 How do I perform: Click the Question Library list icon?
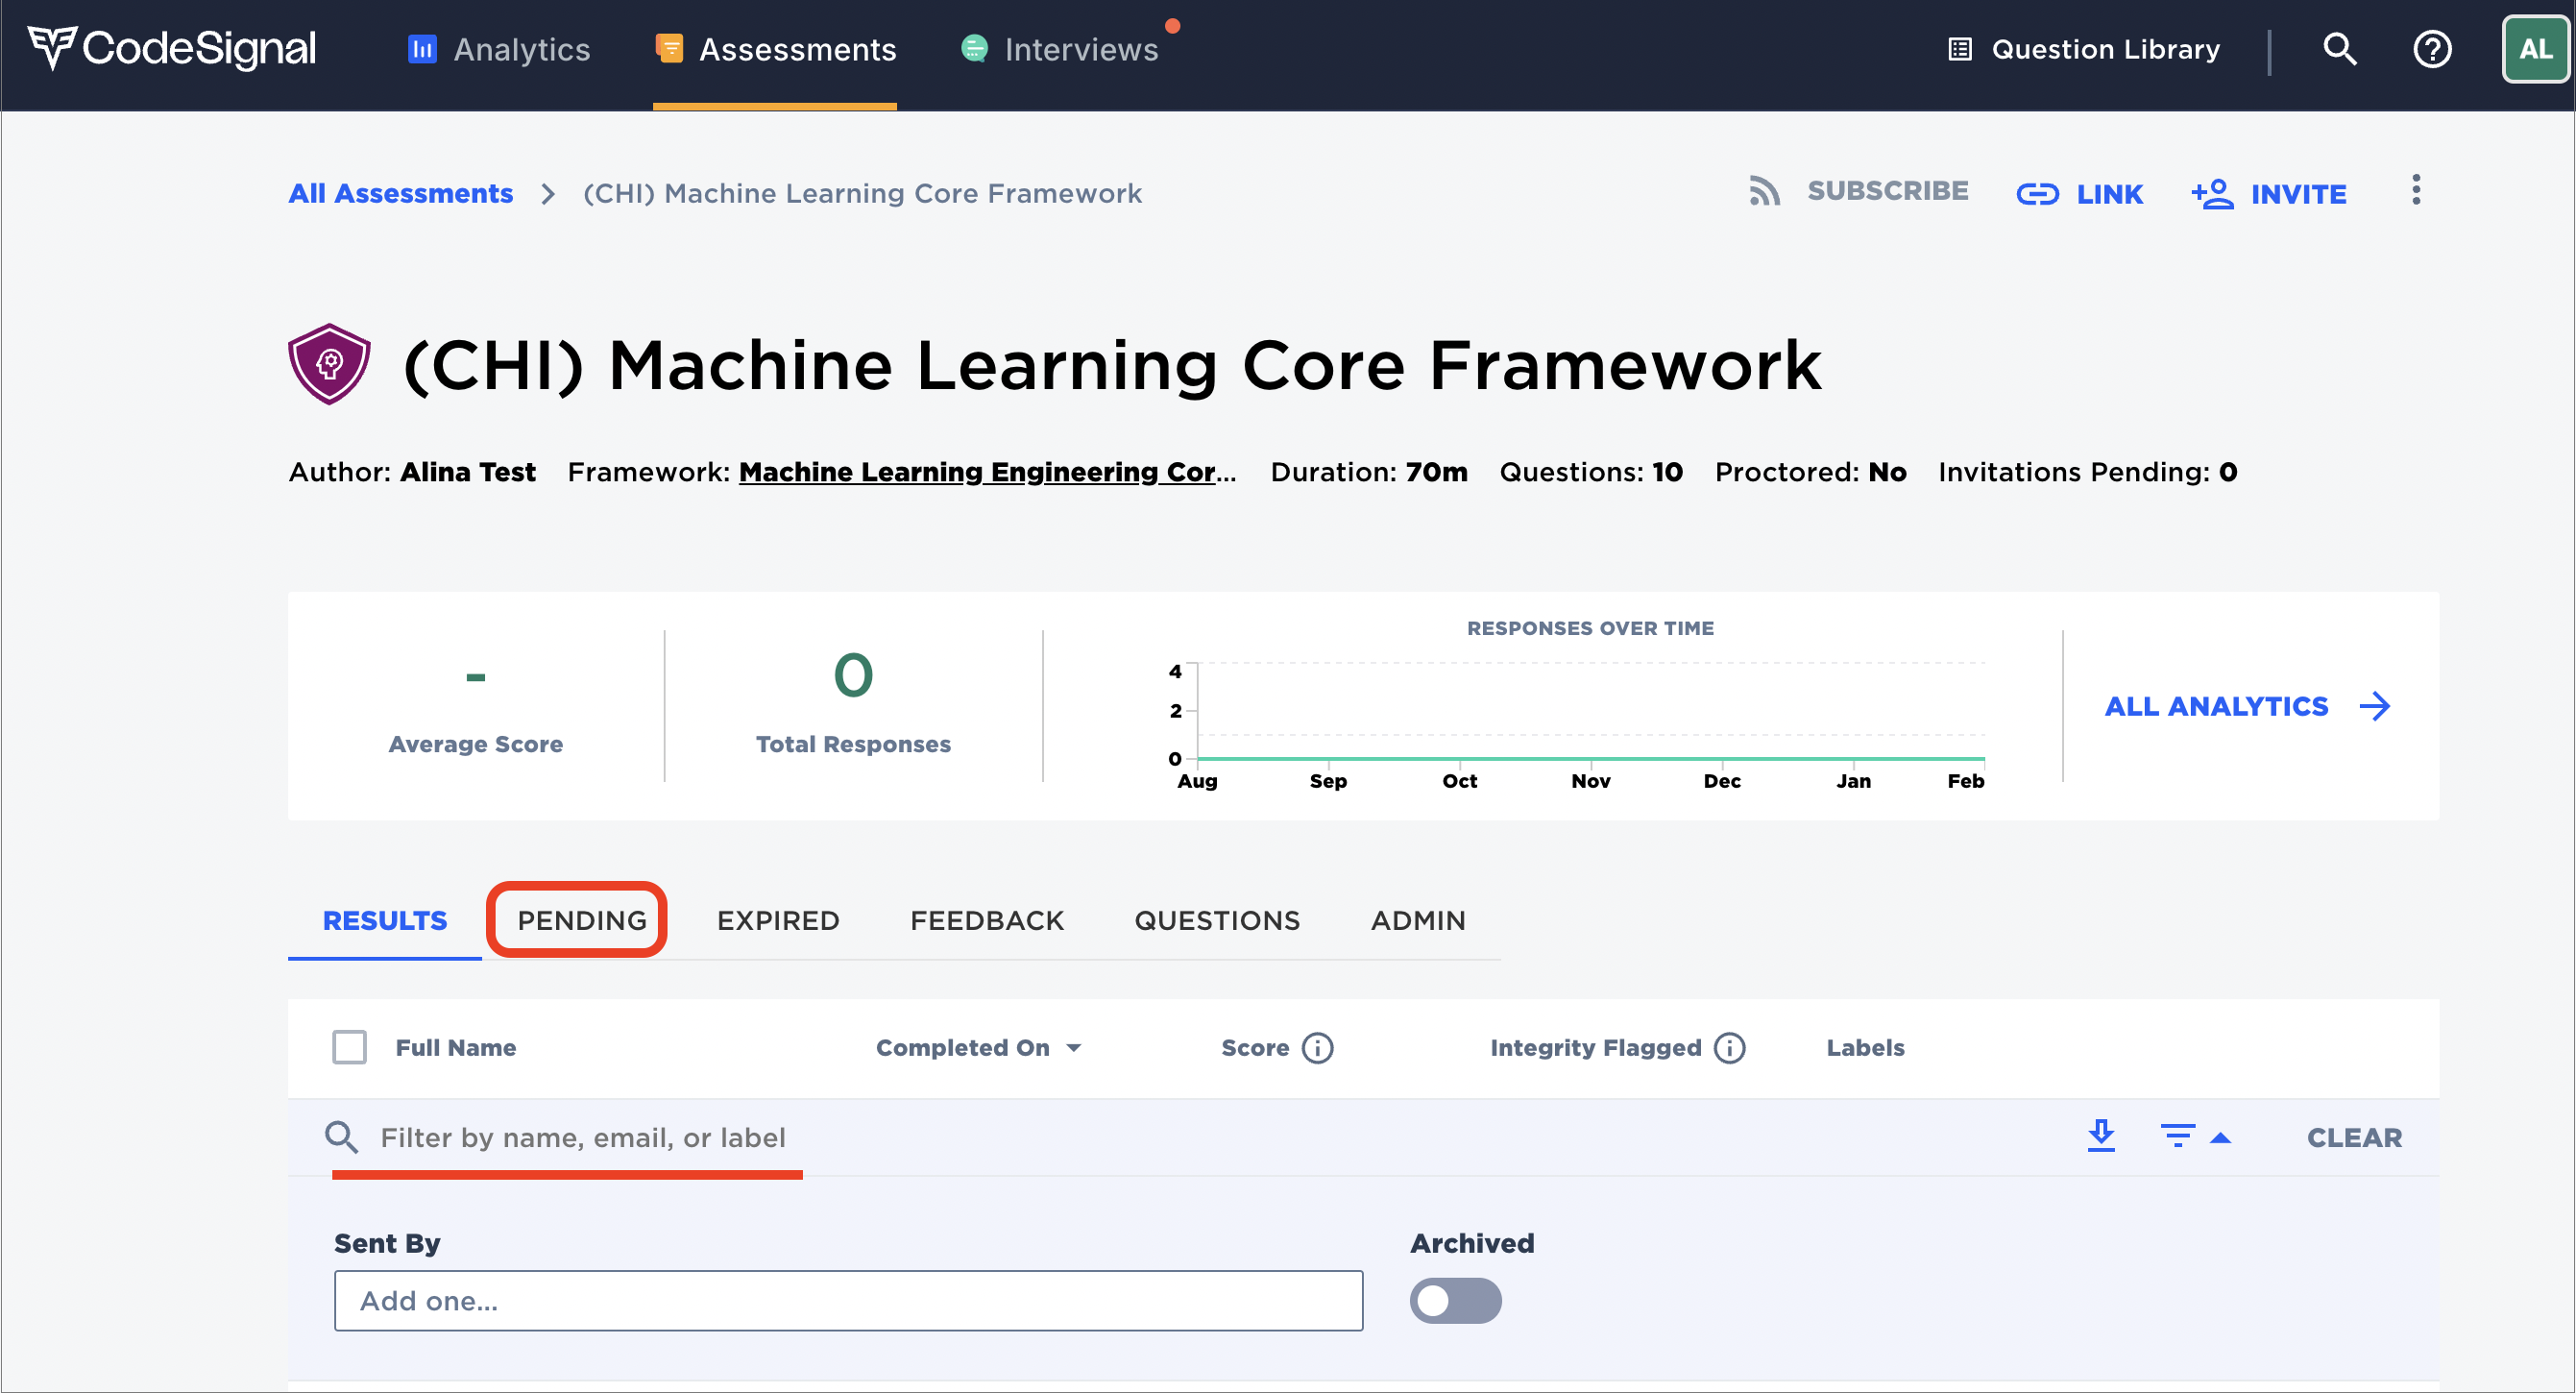click(x=1960, y=49)
